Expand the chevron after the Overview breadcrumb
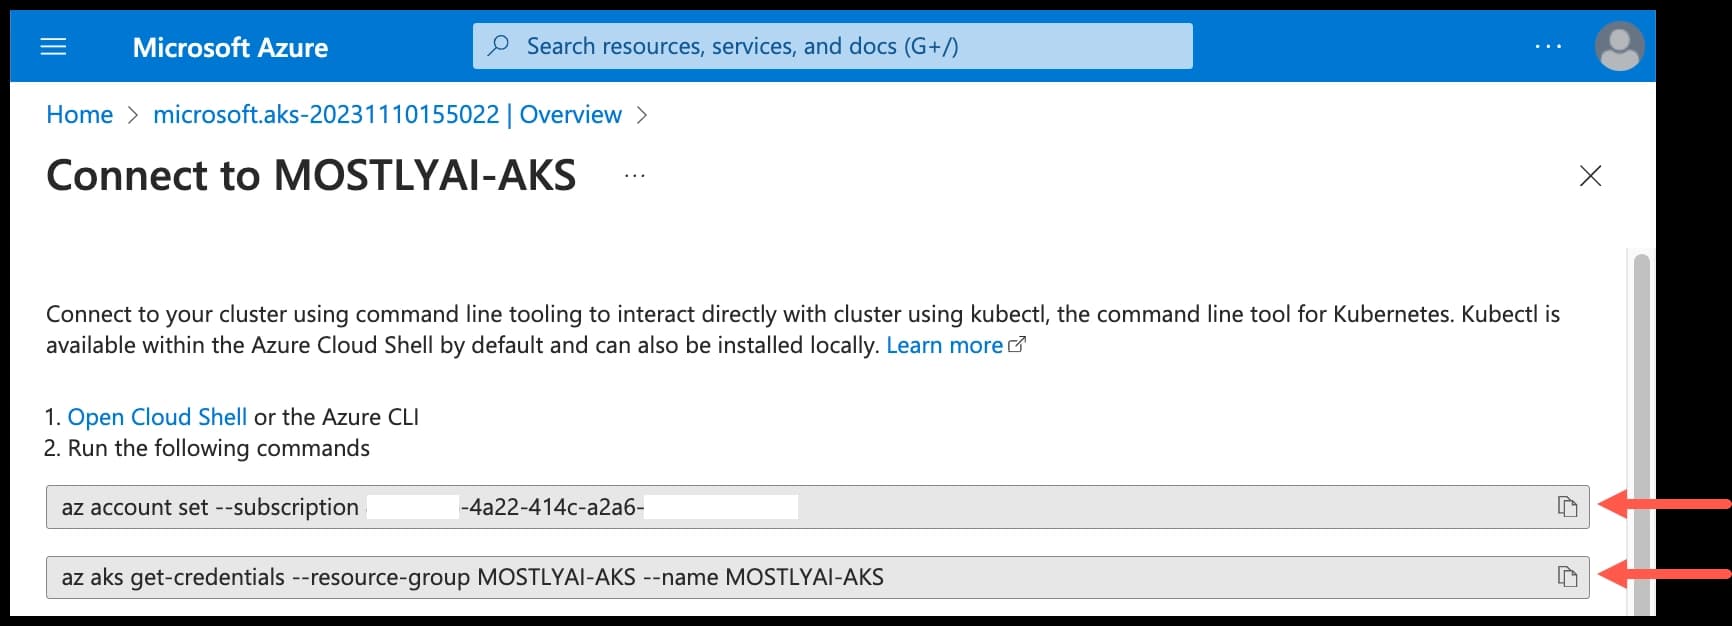Image resolution: width=1732 pixels, height=626 pixels. tap(642, 115)
